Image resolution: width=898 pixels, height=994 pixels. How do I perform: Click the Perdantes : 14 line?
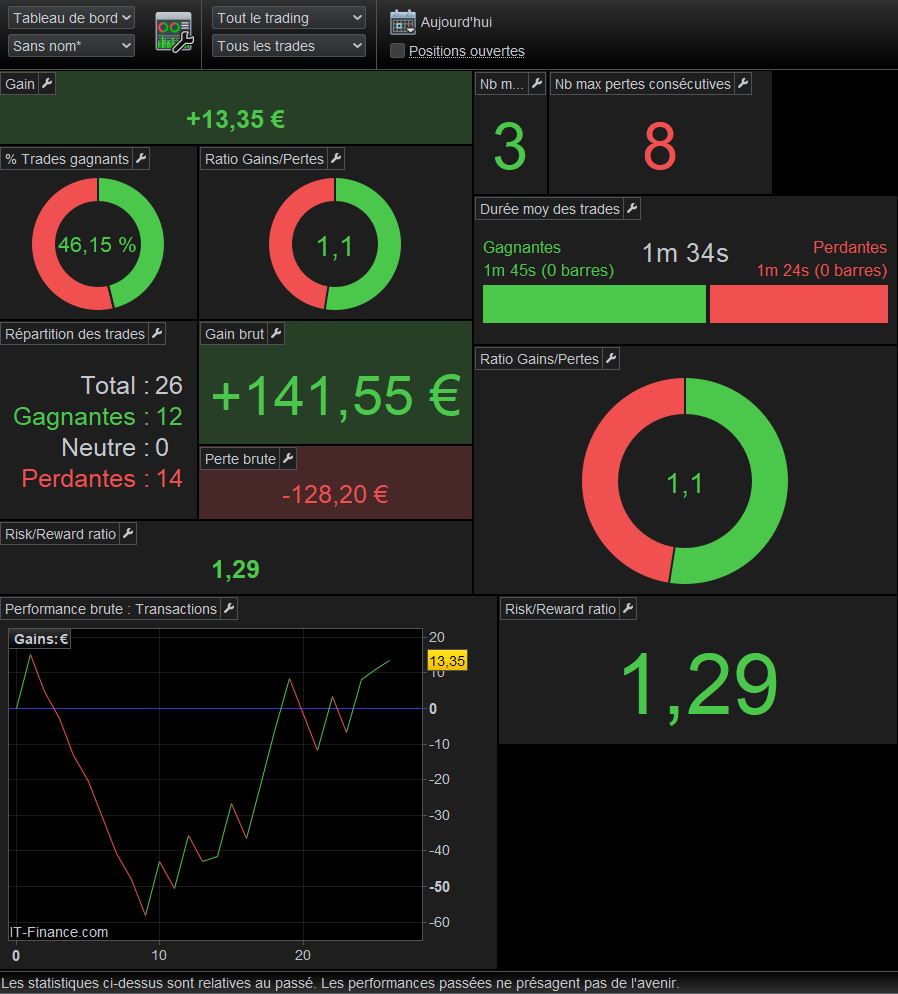click(102, 479)
